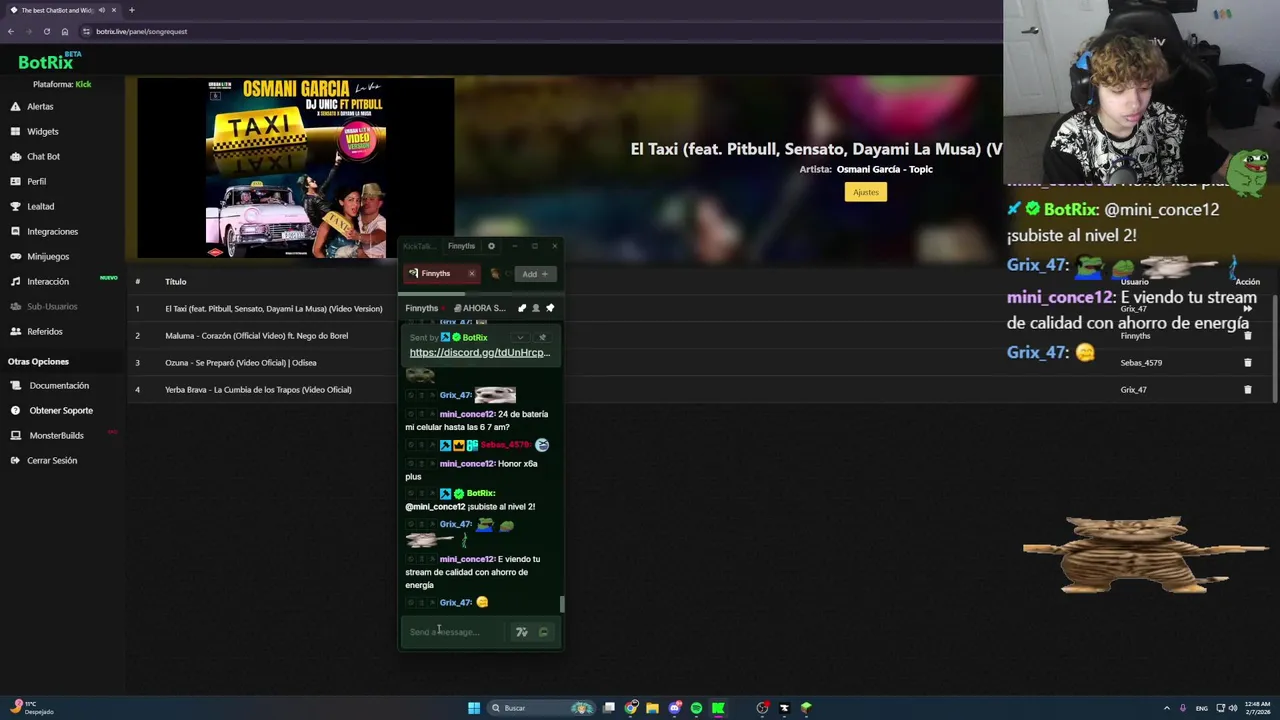Click the pin icon in chat header

point(549,308)
